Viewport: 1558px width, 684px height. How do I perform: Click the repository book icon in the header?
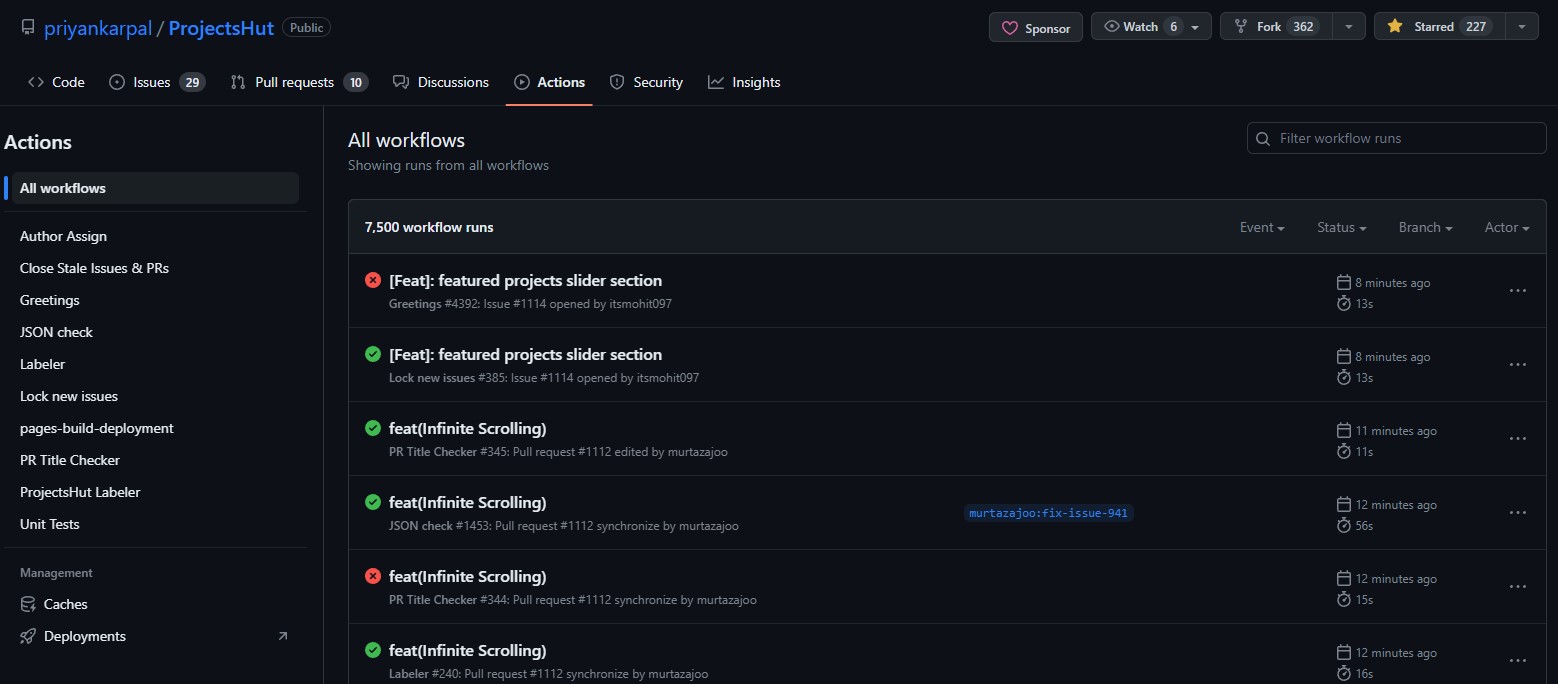coord(27,27)
